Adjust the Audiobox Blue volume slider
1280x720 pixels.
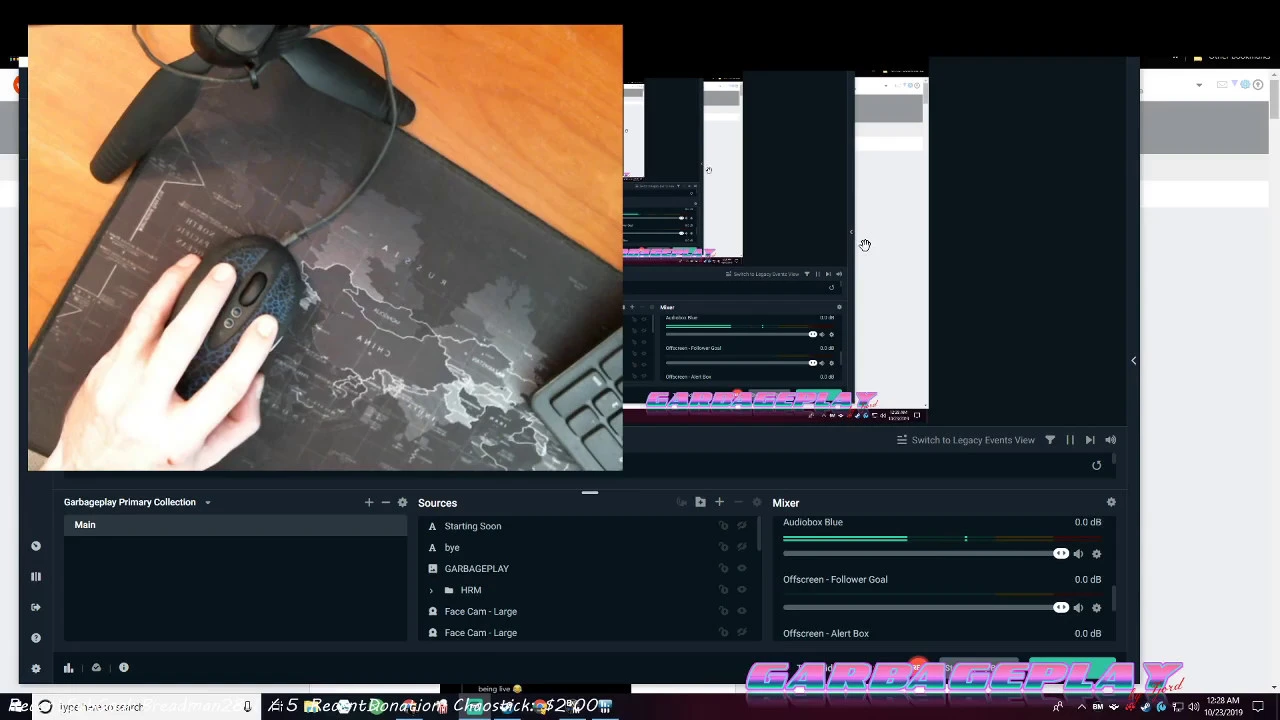pyautogui.click(x=926, y=554)
